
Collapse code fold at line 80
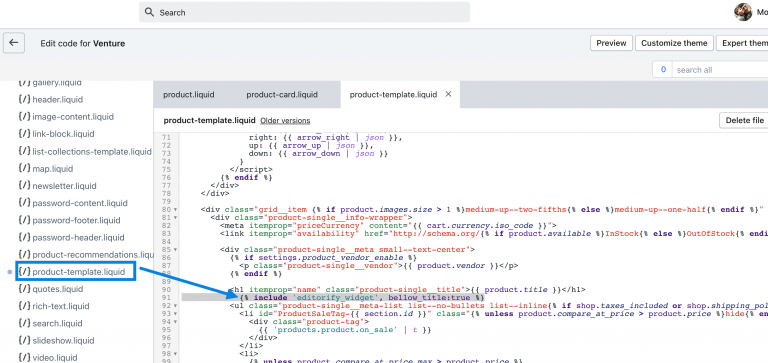(176, 210)
